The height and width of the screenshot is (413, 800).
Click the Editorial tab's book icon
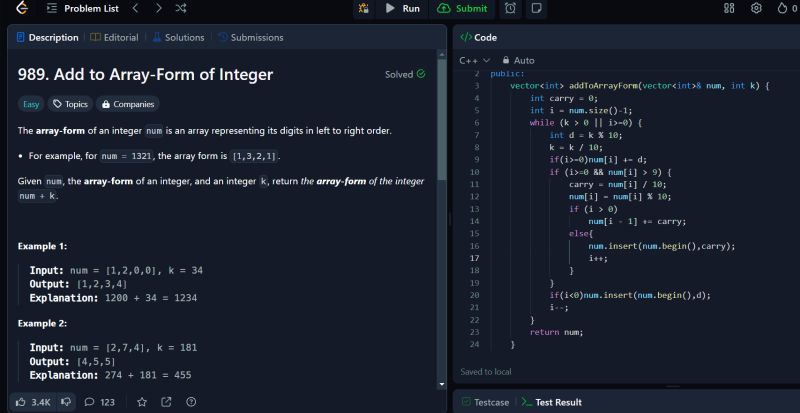95,37
